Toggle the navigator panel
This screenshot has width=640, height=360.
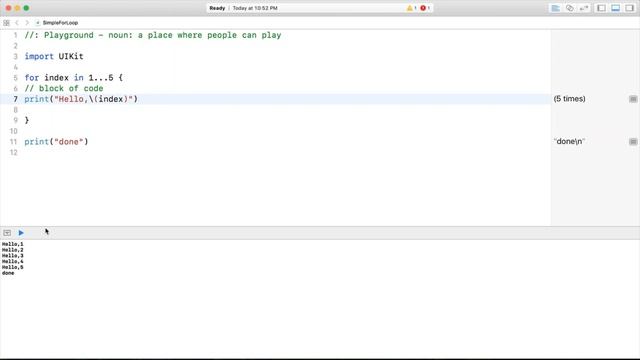[x=601, y=8]
